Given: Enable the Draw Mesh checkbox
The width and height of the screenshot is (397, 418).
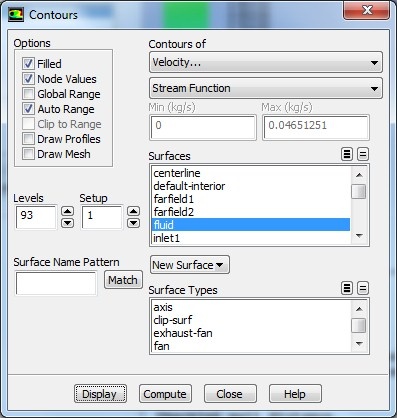Looking at the screenshot, I should pyautogui.click(x=28, y=154).
